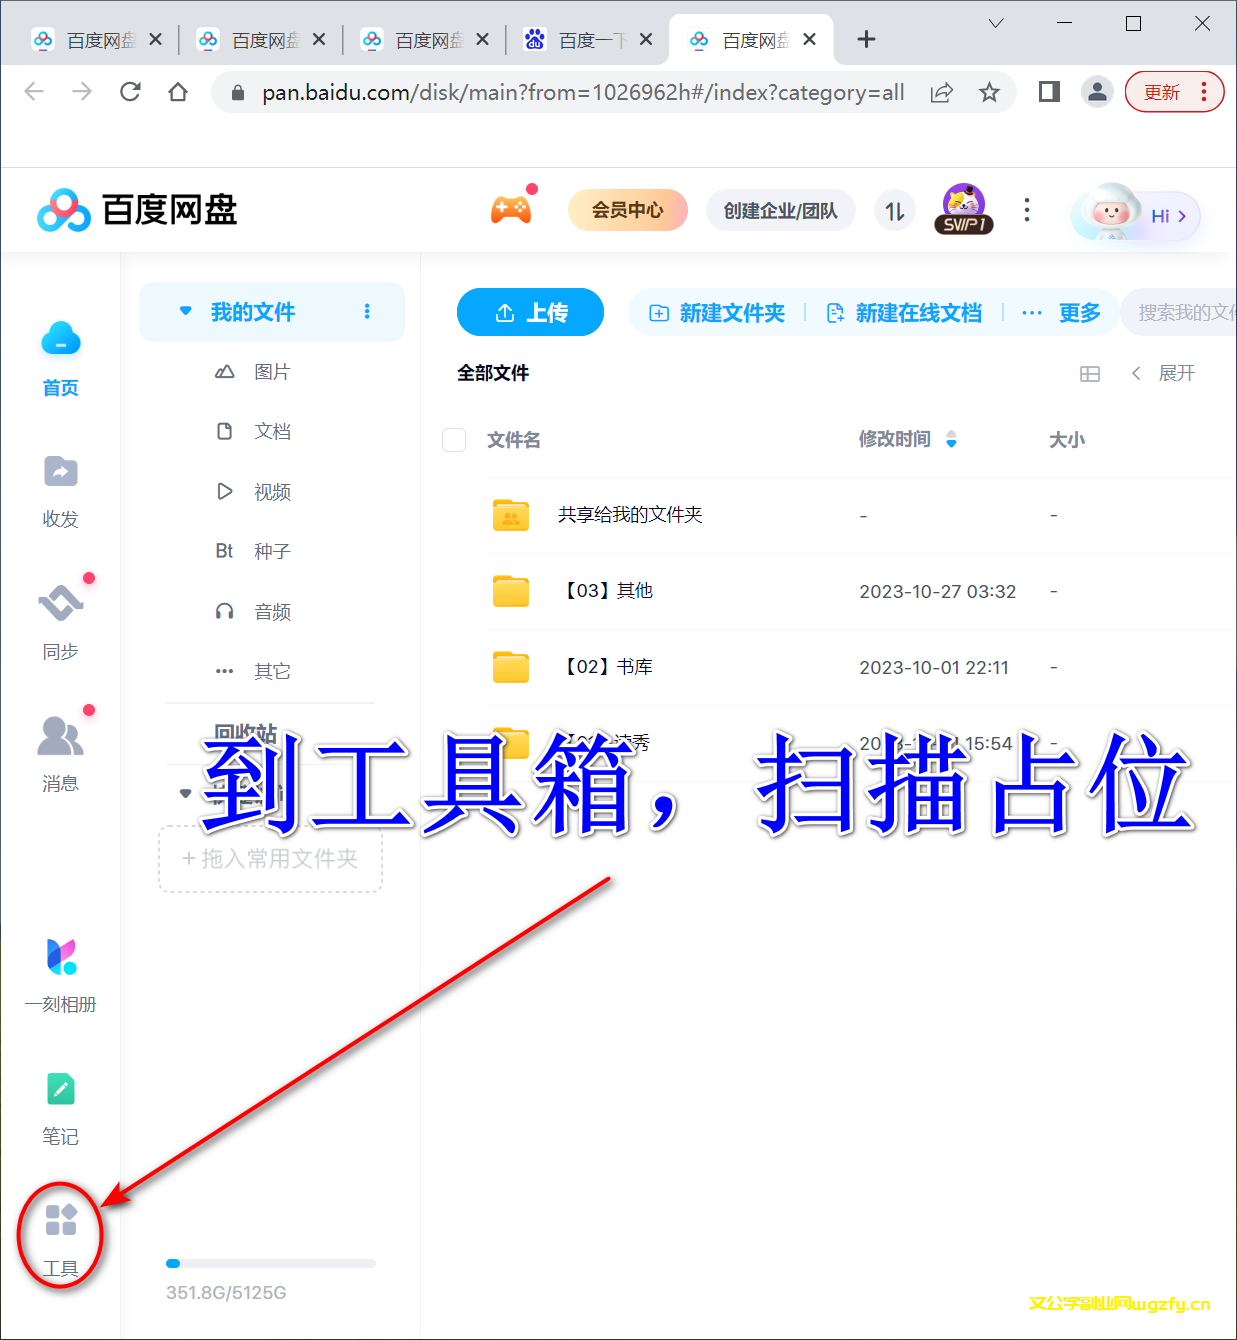1237x1340 pixels.
Task: Click the 351.8G/5125G storage text
Action: [x=226, y=1293]
